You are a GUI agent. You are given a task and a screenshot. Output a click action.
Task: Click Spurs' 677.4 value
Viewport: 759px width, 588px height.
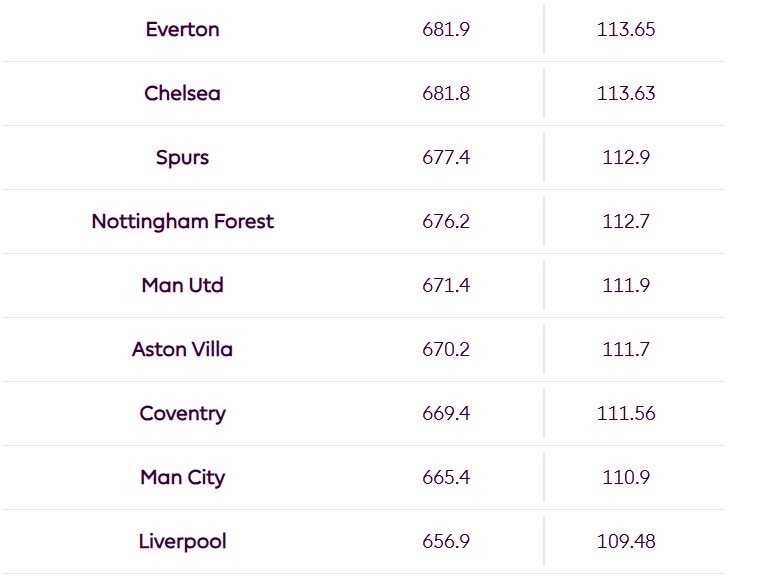[446, 157]
